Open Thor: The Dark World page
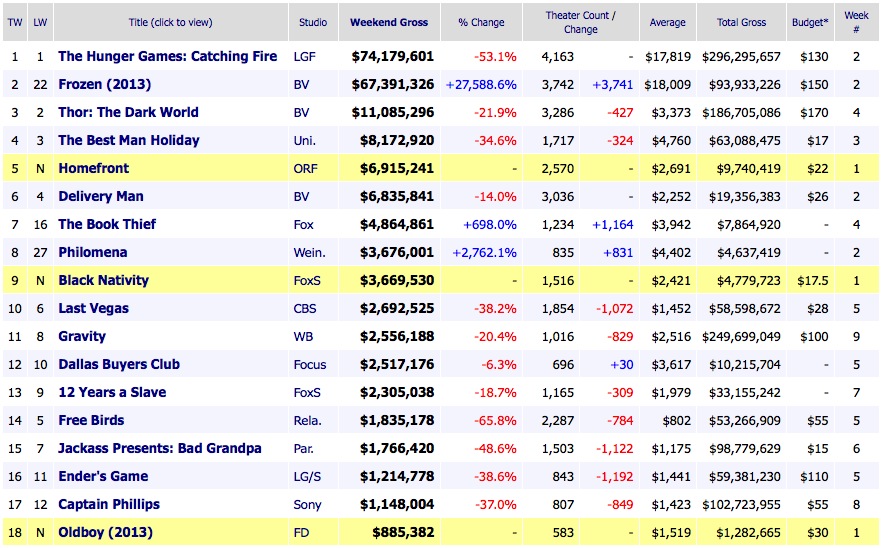The image size is (884, 548). pos(128,113)
